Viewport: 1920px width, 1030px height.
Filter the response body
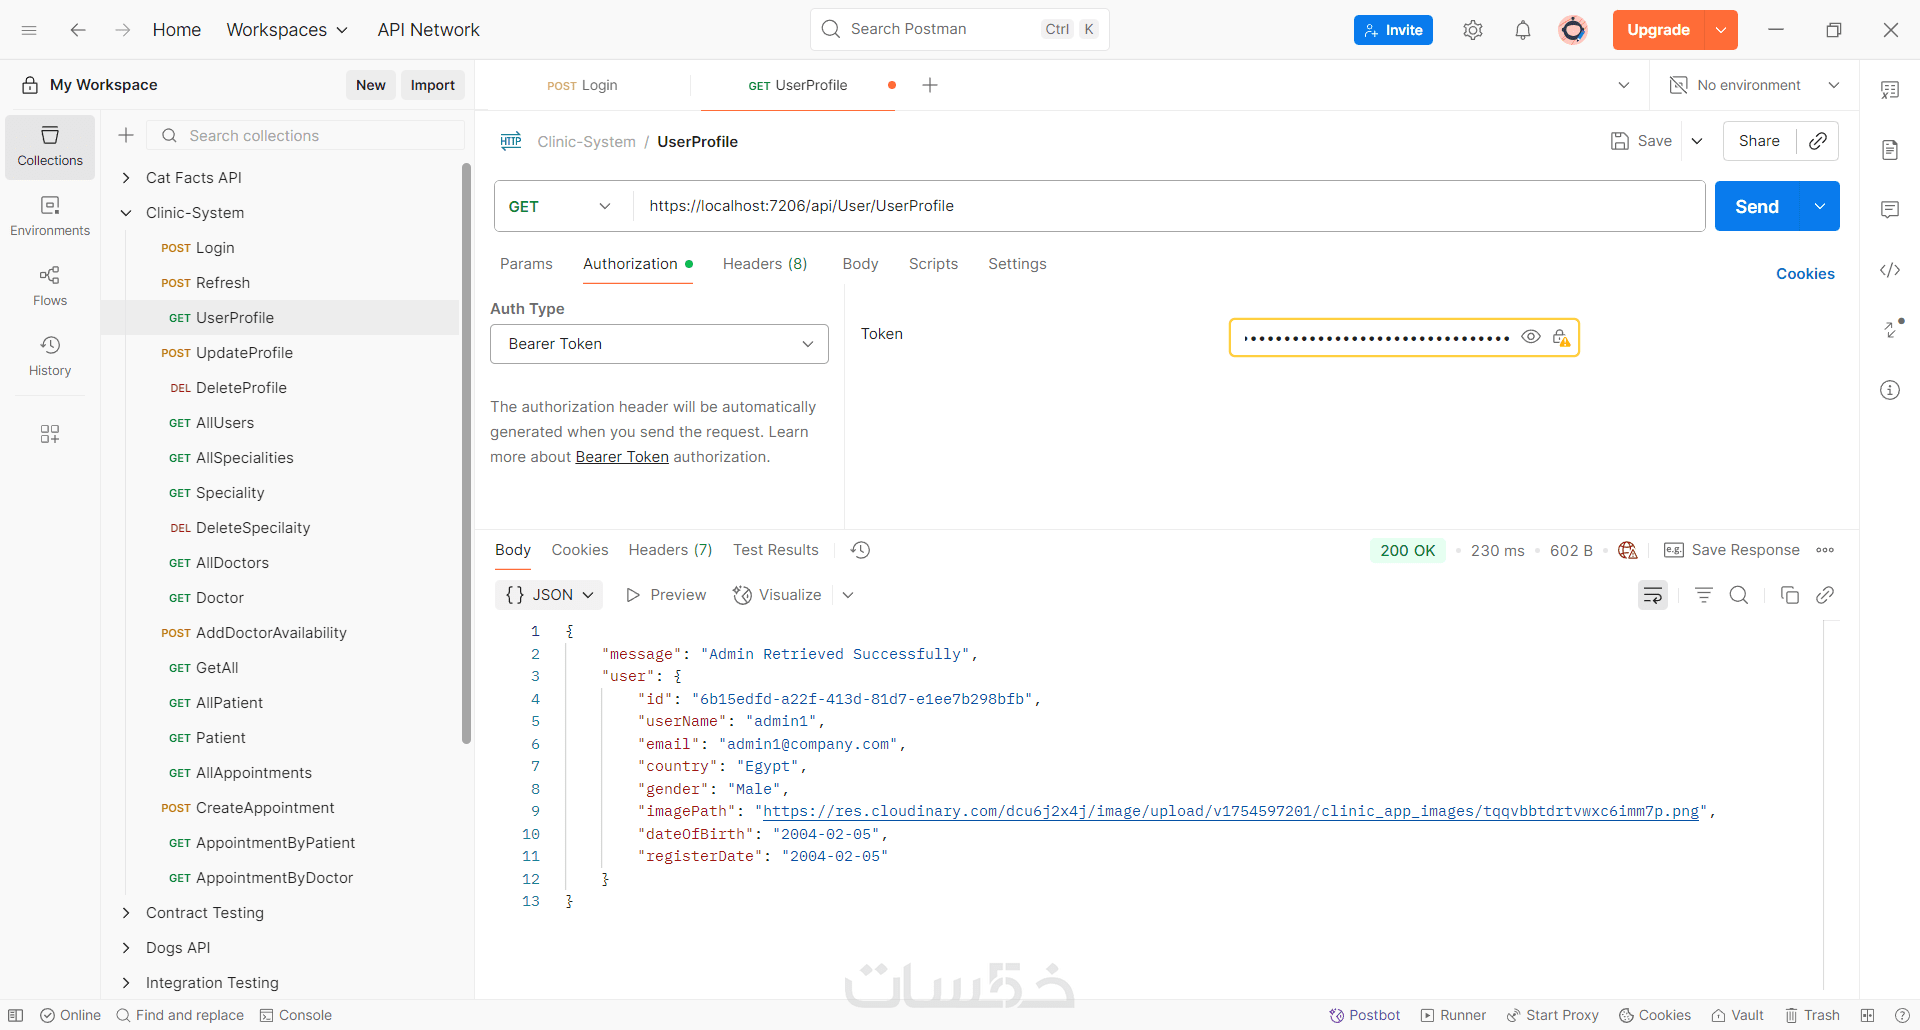point(1704,595)
